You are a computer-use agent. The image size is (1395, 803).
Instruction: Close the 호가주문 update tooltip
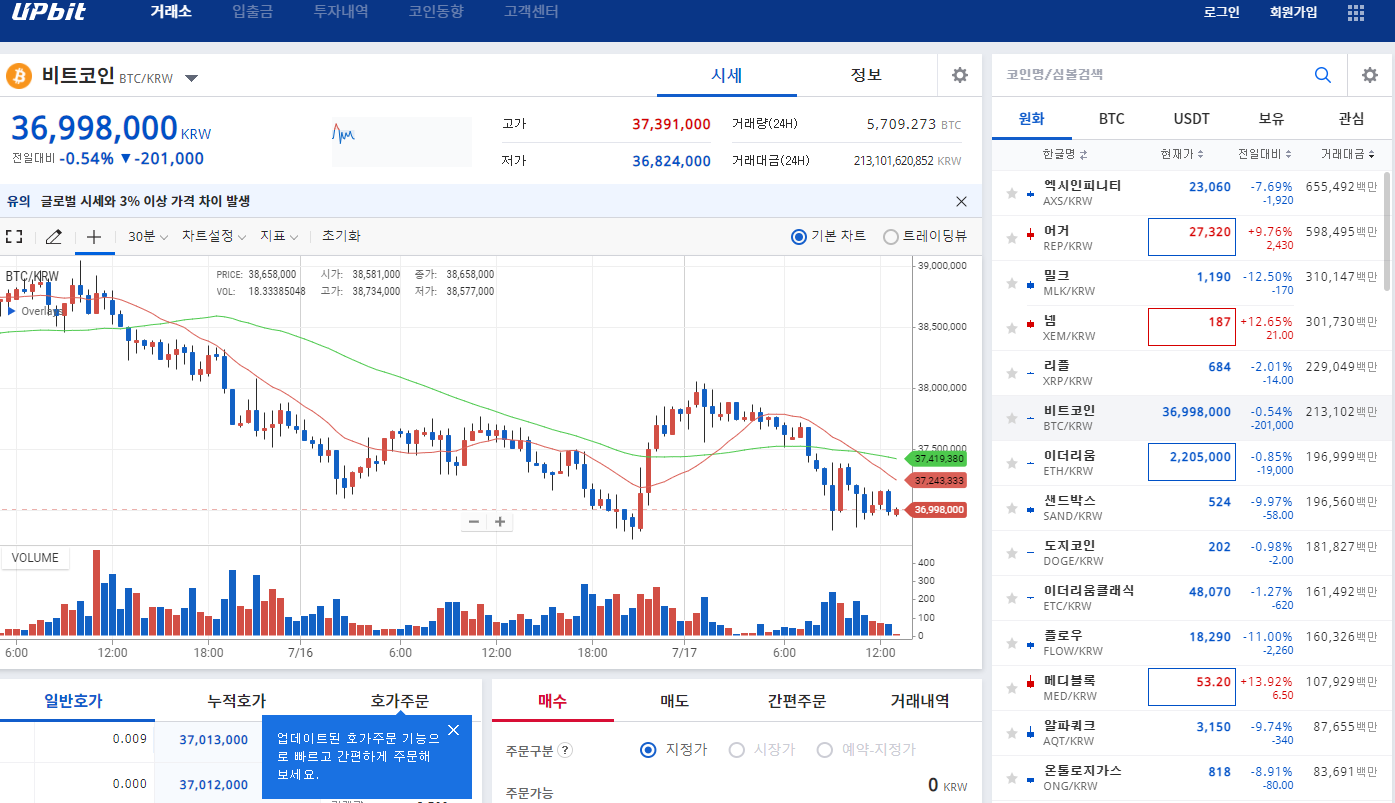coord(454,730)
